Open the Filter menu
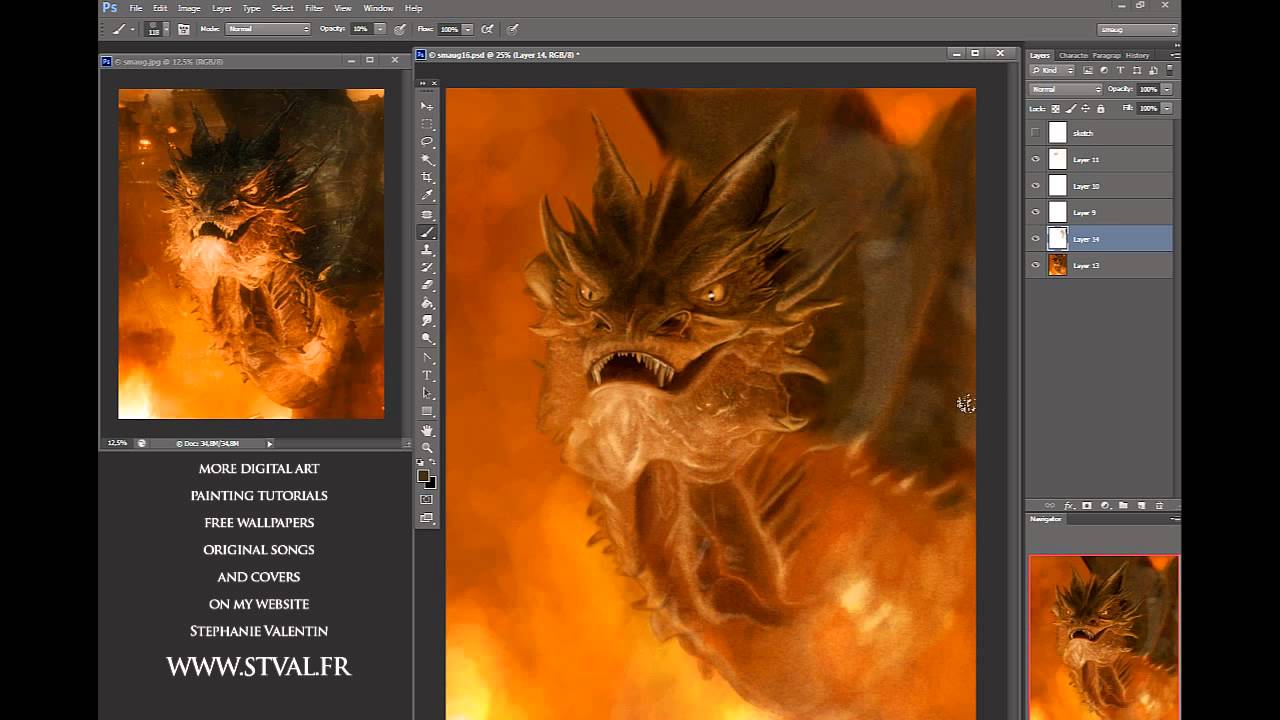Viewport: 1280px width, 720px height. pyautogui.click(x=314, y=8)
